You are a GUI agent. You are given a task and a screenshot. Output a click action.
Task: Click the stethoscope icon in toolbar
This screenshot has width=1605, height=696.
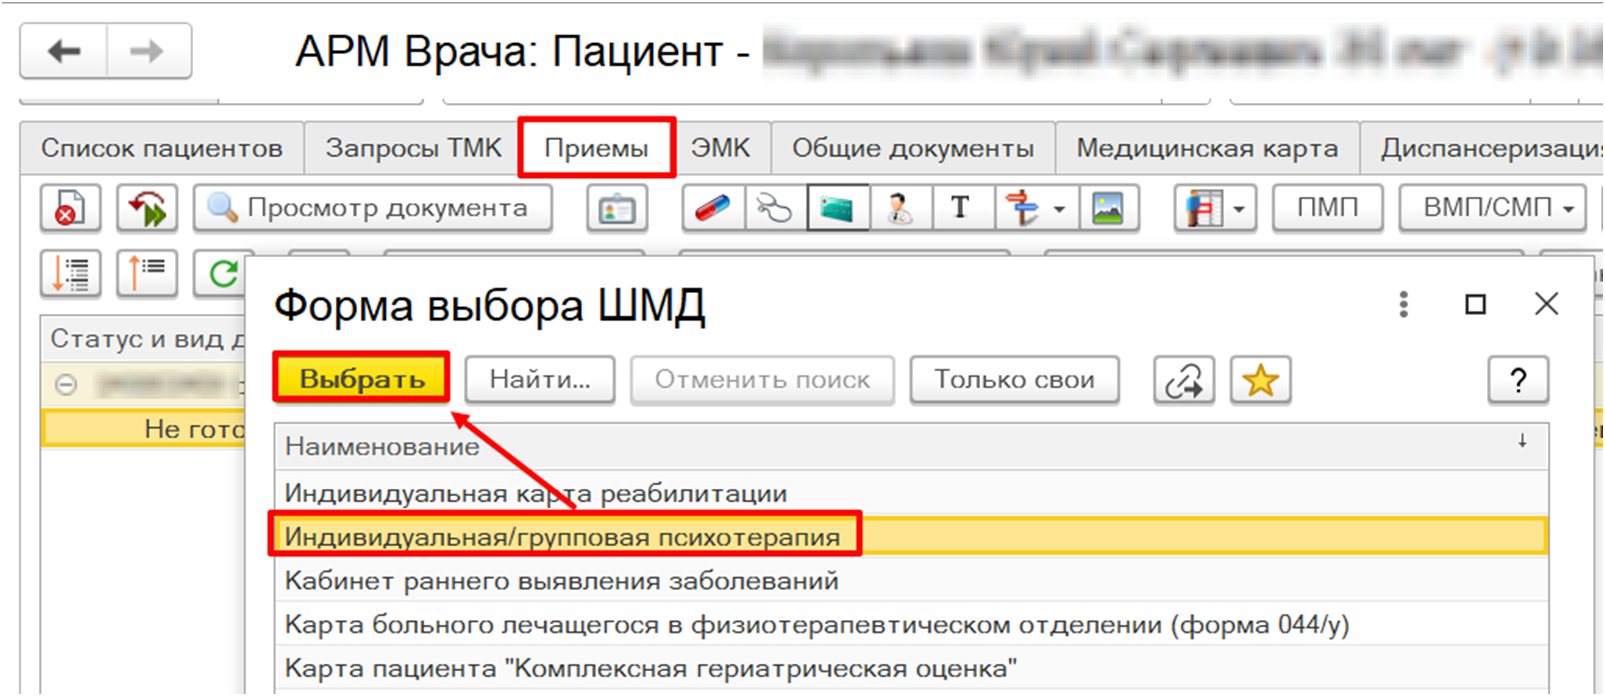[x=774, y=209]
